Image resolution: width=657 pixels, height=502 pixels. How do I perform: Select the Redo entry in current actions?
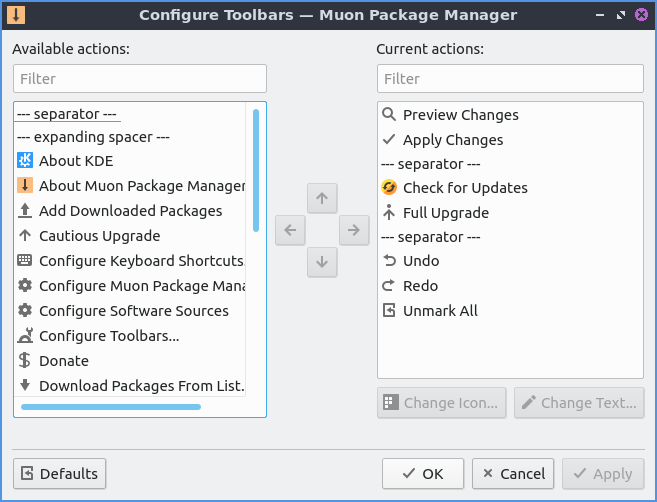[x=420, y=286]
